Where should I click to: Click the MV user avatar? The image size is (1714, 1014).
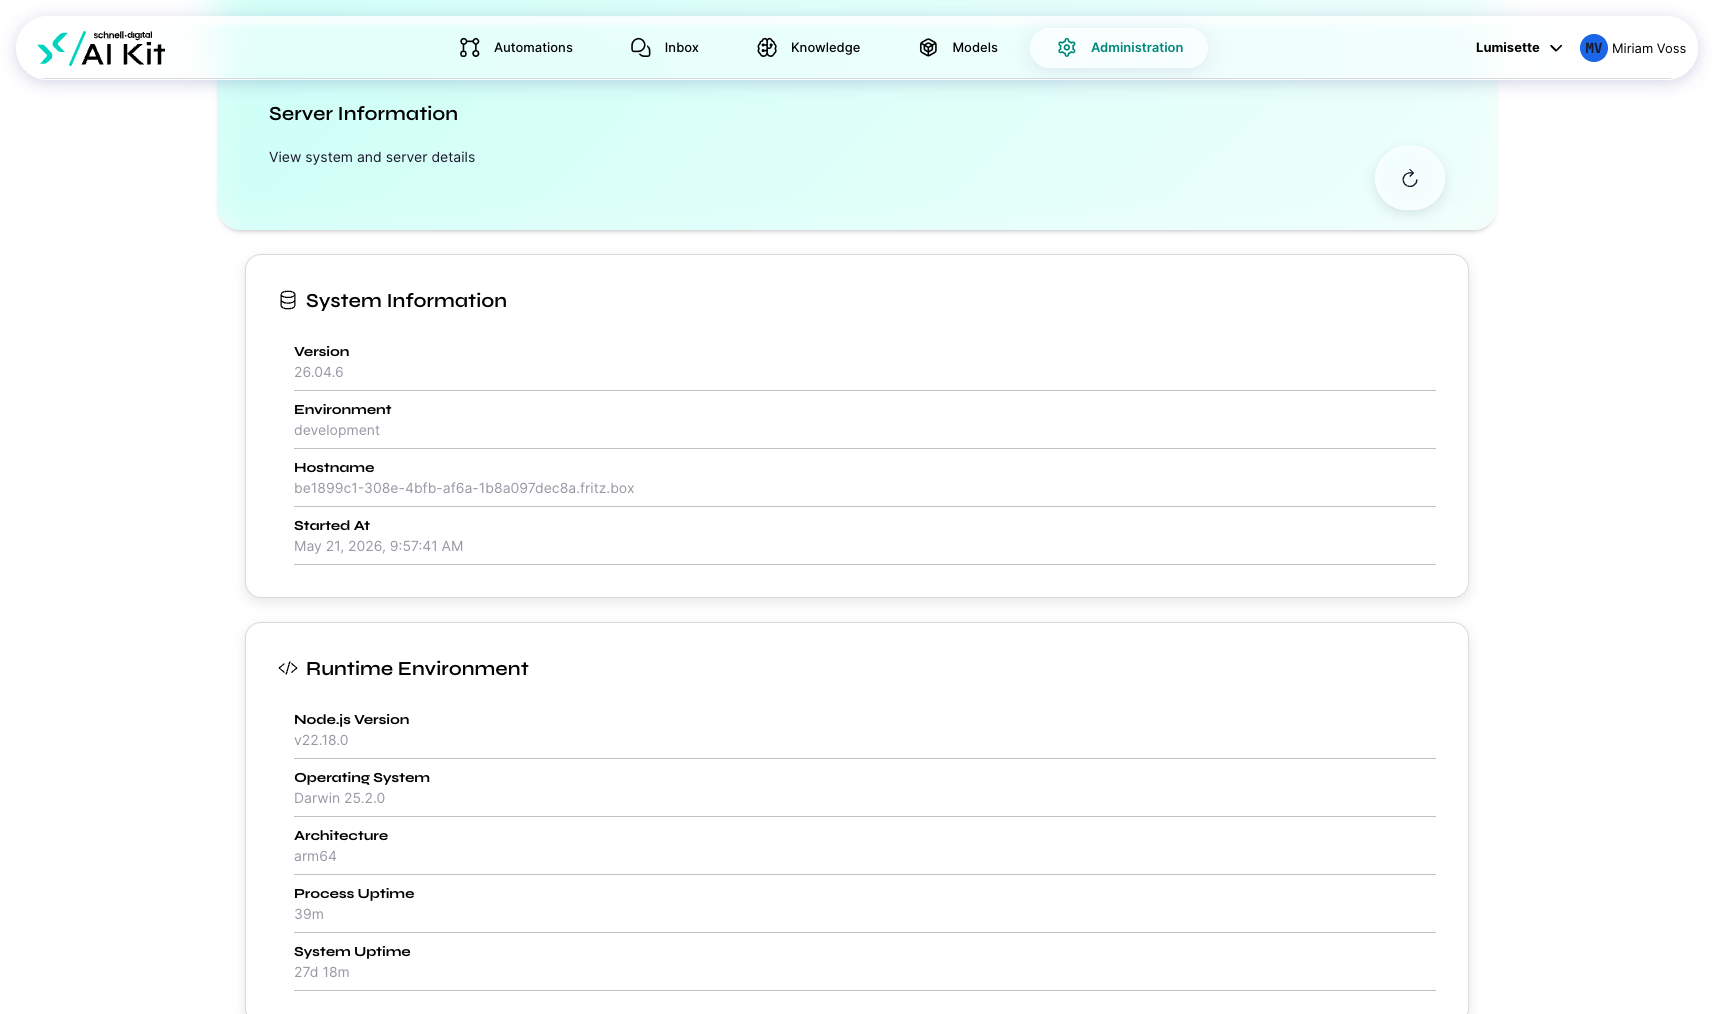pyautogui.click(x=1594, y=48)
